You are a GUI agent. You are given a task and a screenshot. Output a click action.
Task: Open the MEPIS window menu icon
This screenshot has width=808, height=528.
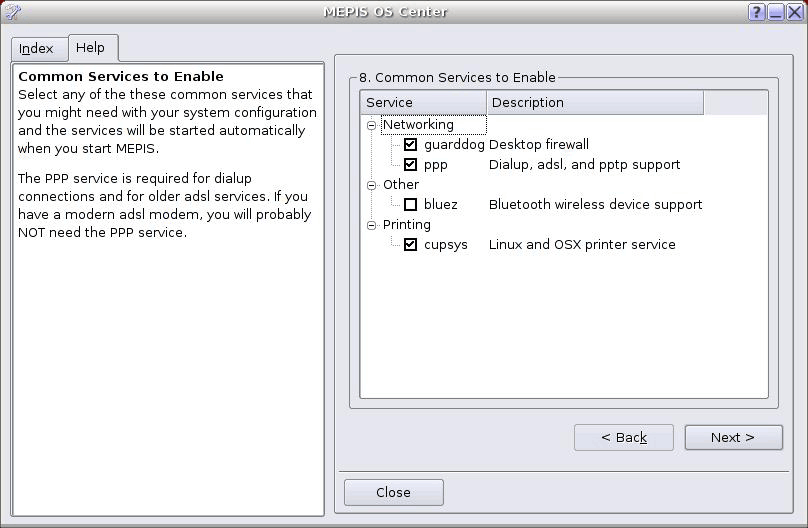pyautogui.click(x=12, y=11)
